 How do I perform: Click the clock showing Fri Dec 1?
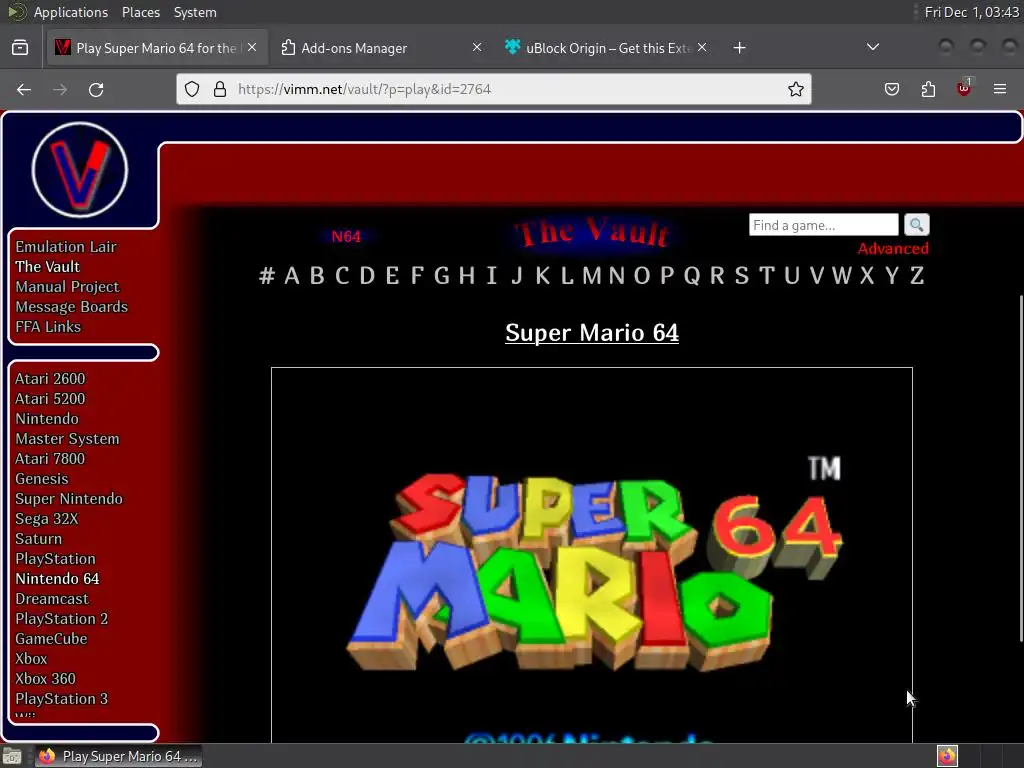click(971, 12)
